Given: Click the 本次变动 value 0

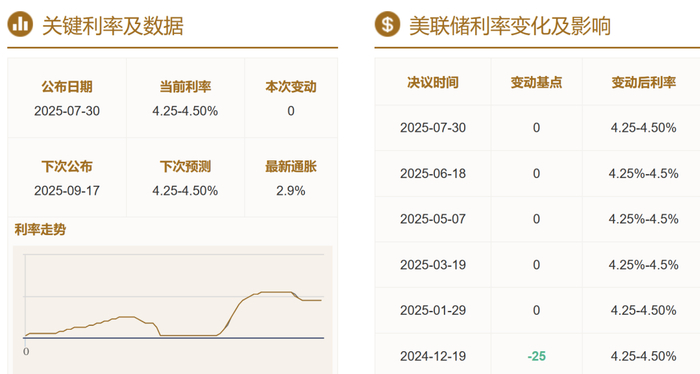Looking at the screenshot, I should pyautogui.click(x=291, y=111).
